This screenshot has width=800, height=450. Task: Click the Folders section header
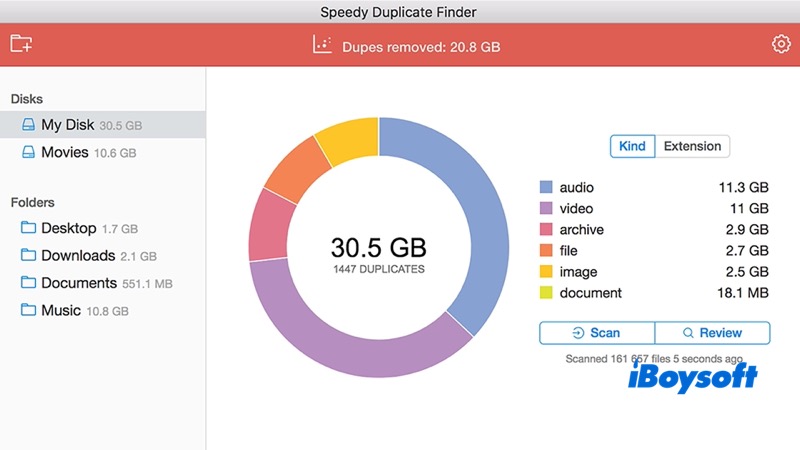32,203
